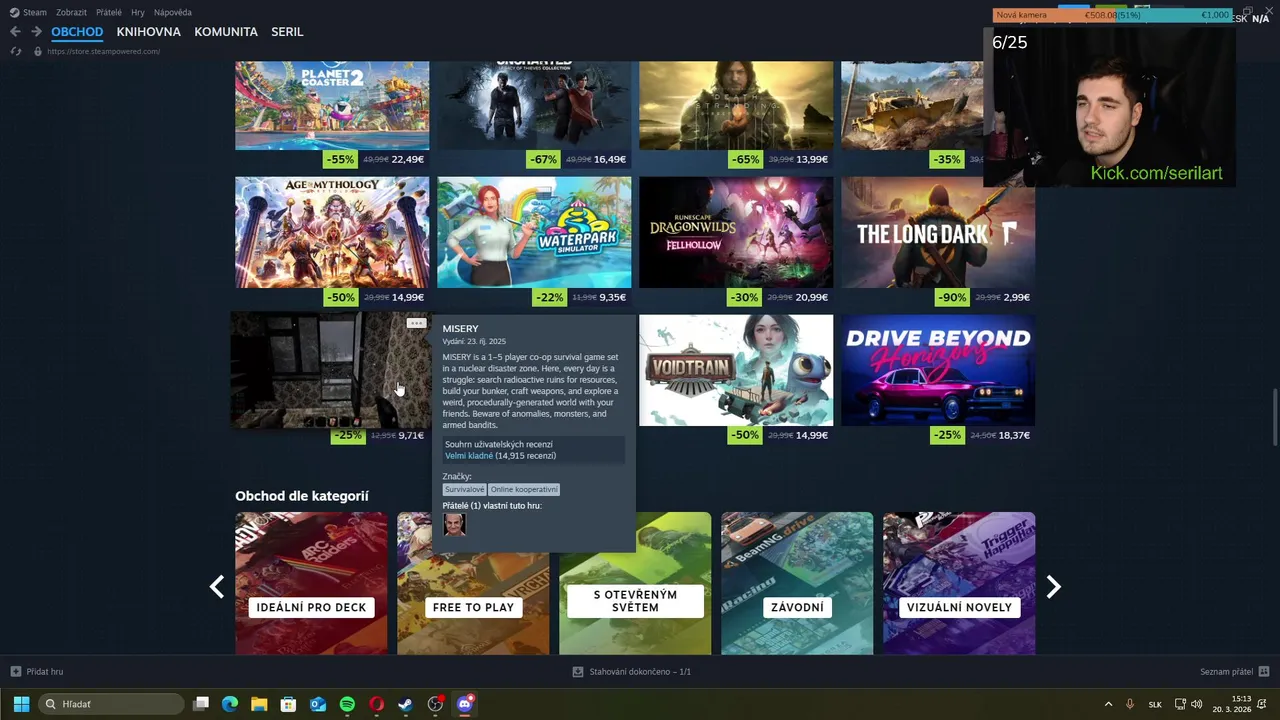Open Discord from the taskbar
Screen dimensions: 1280x720
click(x=465, y=704)
